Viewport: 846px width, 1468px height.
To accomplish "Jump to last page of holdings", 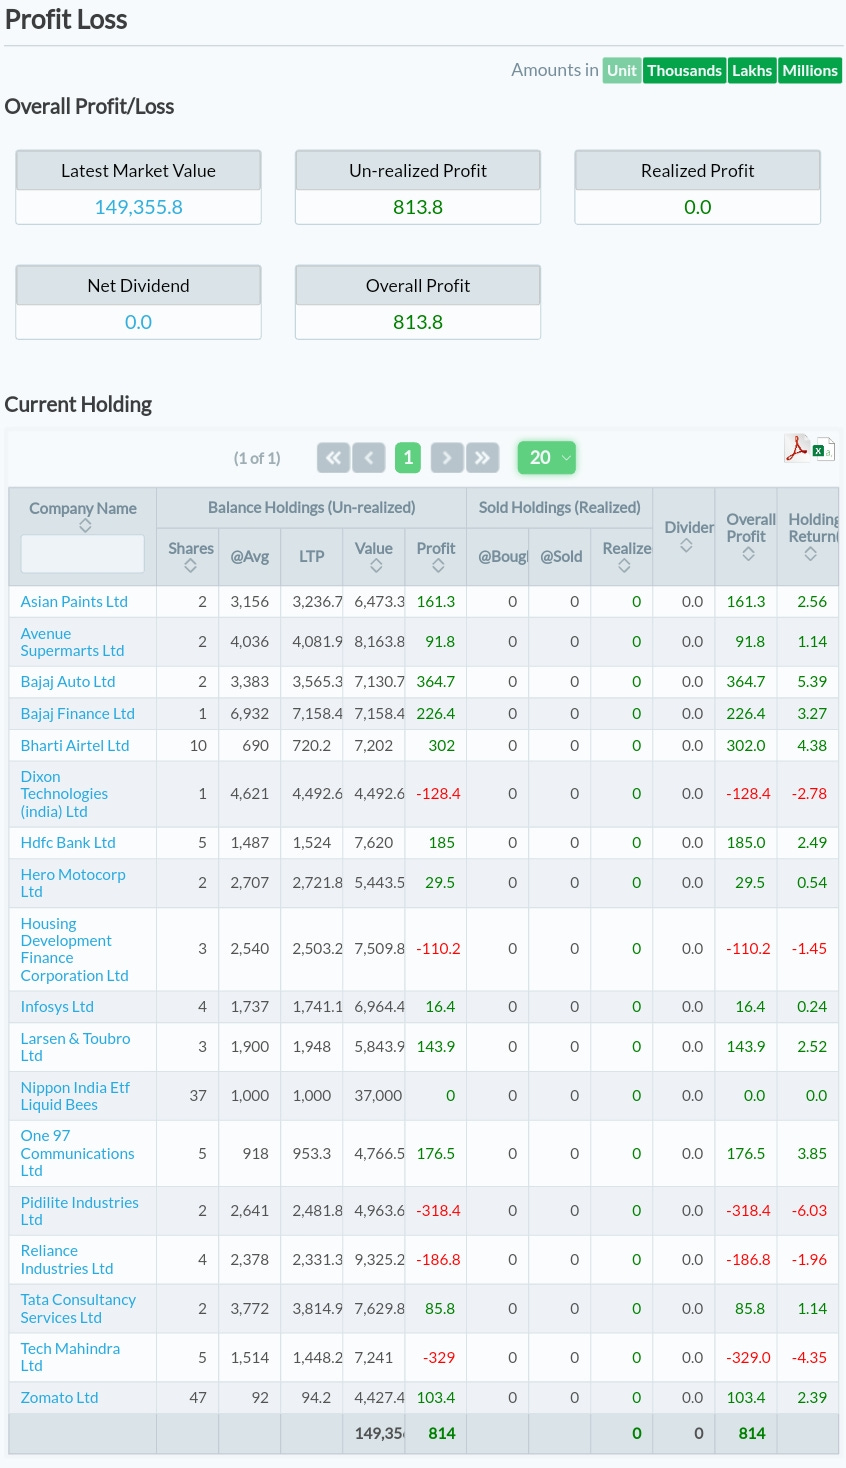I will [x=482, y=458].
